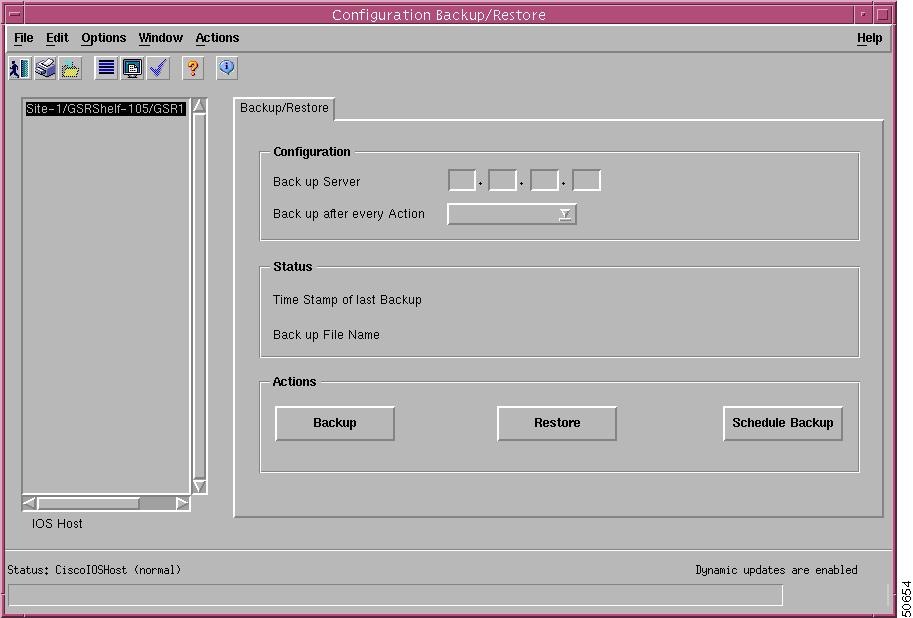Click second octet of Back up Server
The image size is (913, 618).
point(502,181)
